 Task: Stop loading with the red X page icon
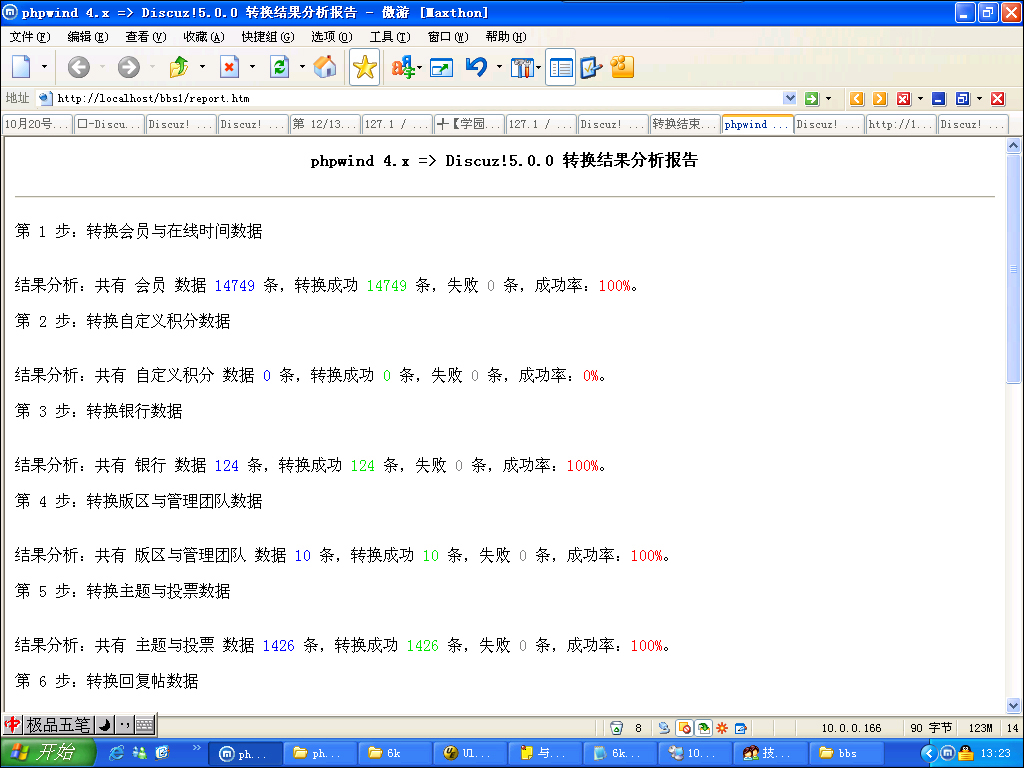229,67
